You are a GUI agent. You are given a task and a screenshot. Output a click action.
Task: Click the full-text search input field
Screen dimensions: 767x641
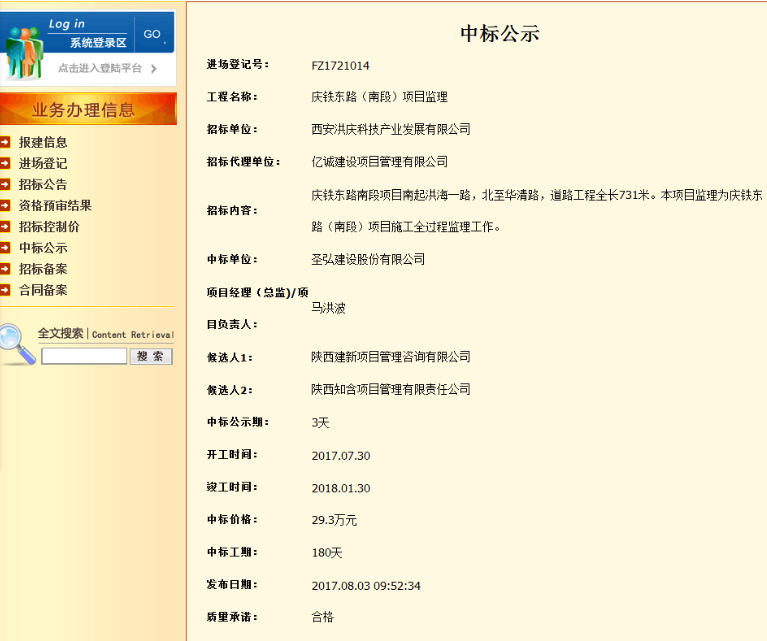click(x=84, y=356)
